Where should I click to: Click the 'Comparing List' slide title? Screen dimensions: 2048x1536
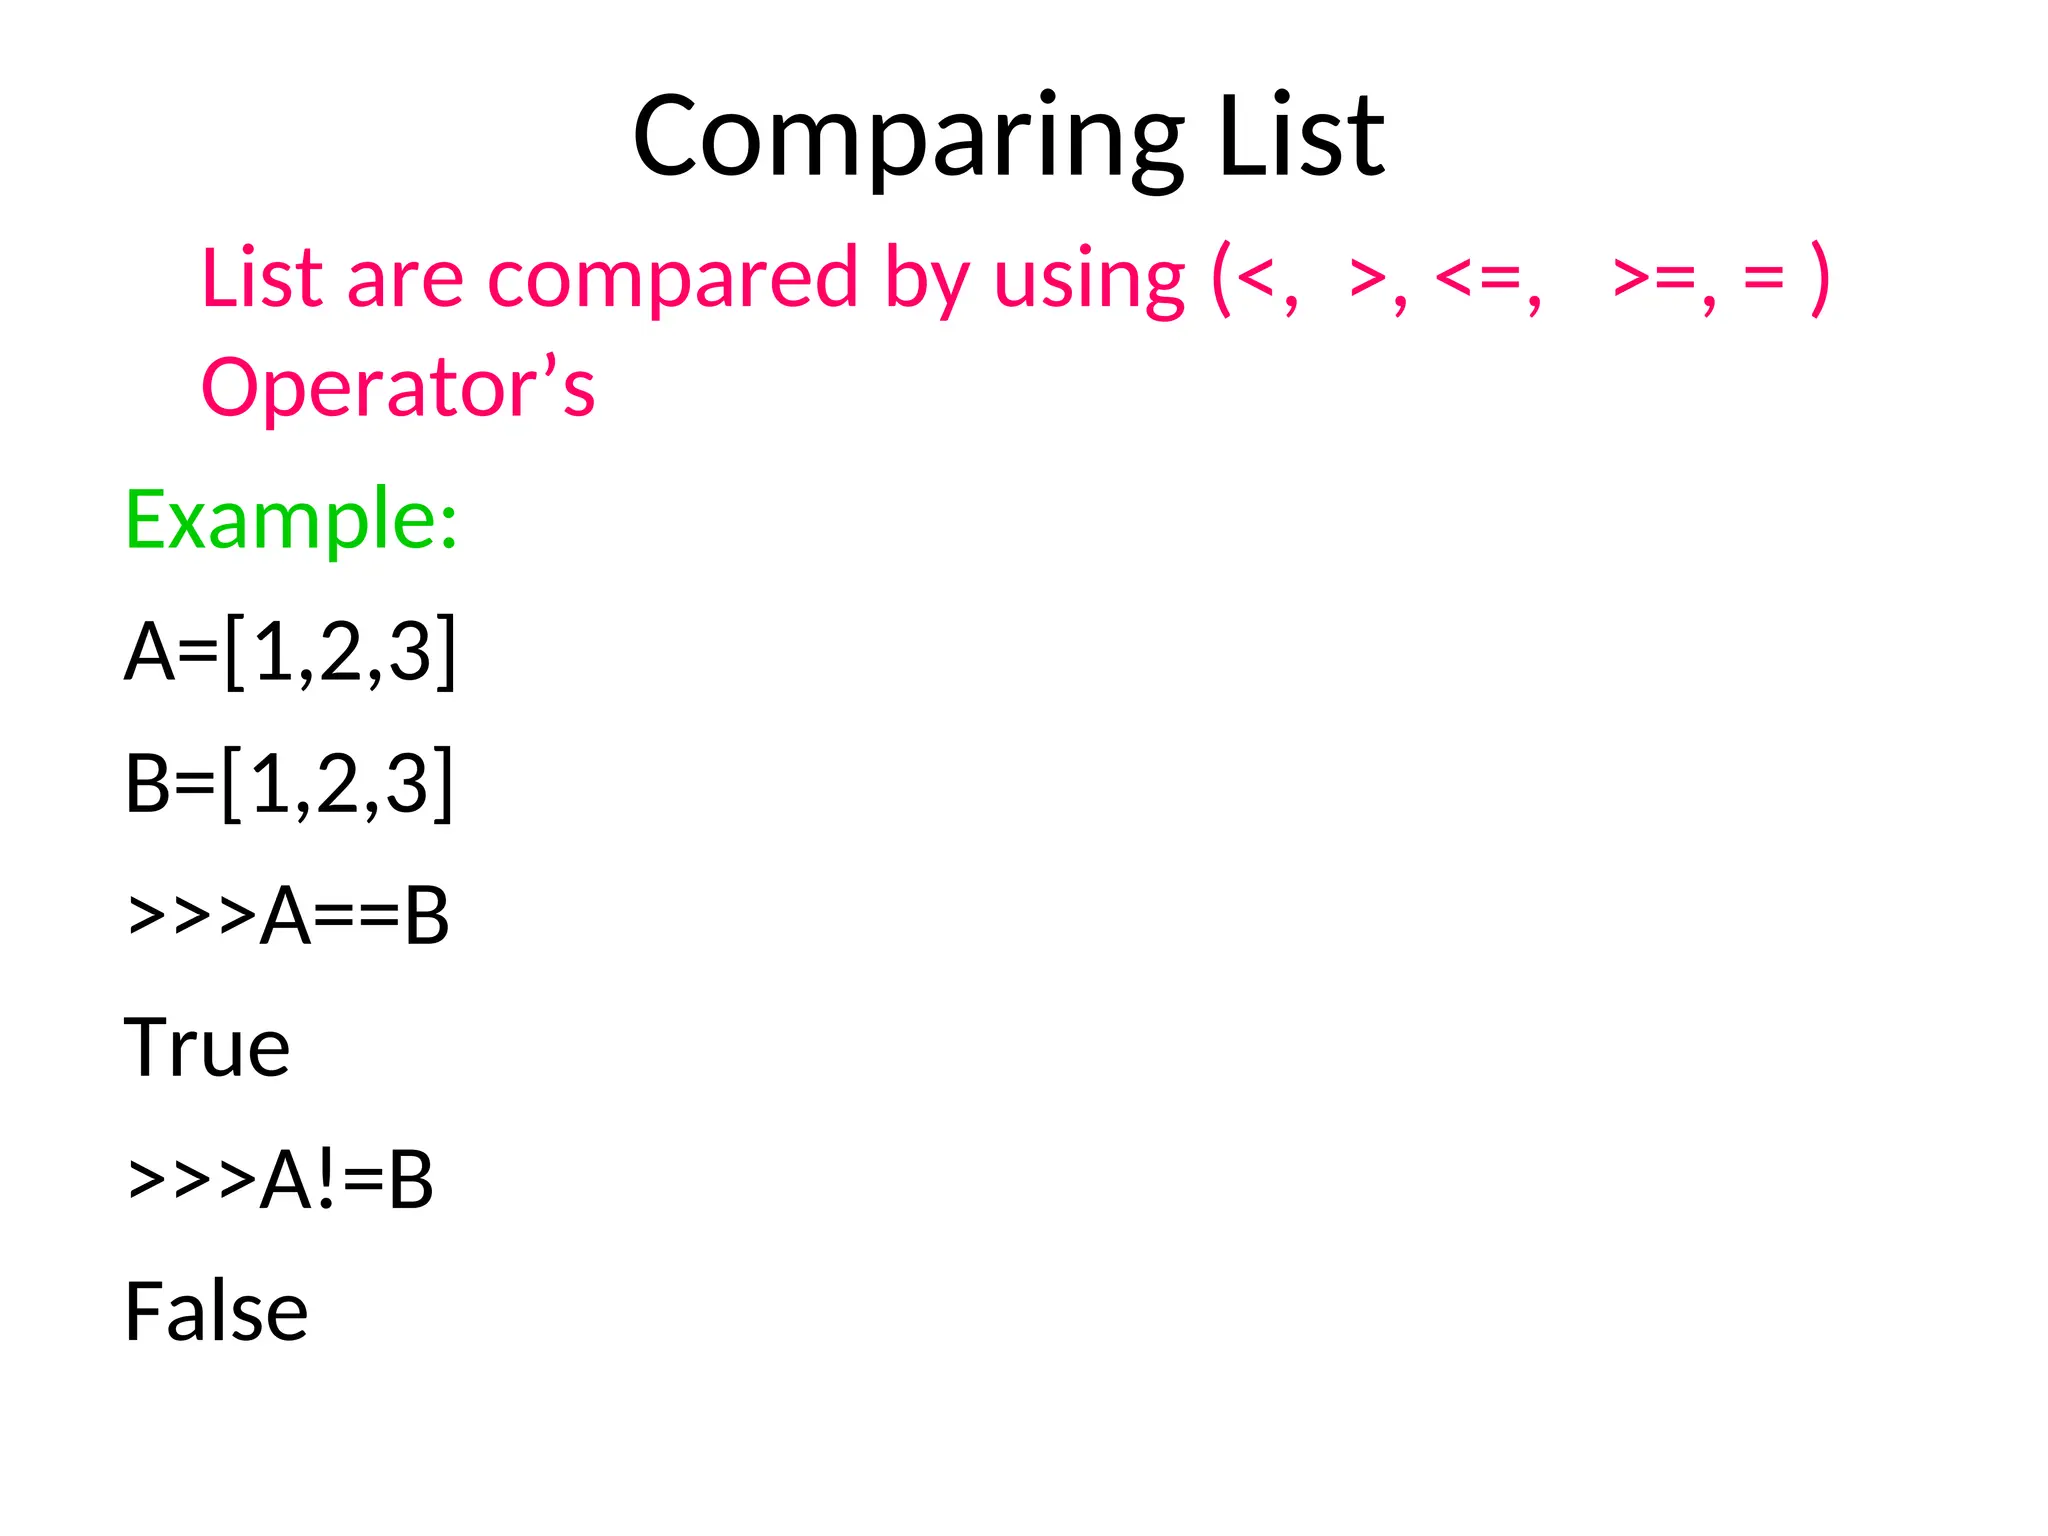click(1008, 137)
